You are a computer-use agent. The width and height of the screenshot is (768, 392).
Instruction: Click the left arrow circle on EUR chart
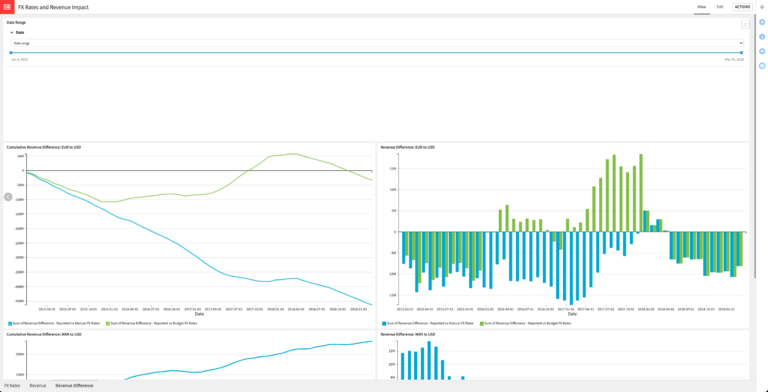(8, 196)
